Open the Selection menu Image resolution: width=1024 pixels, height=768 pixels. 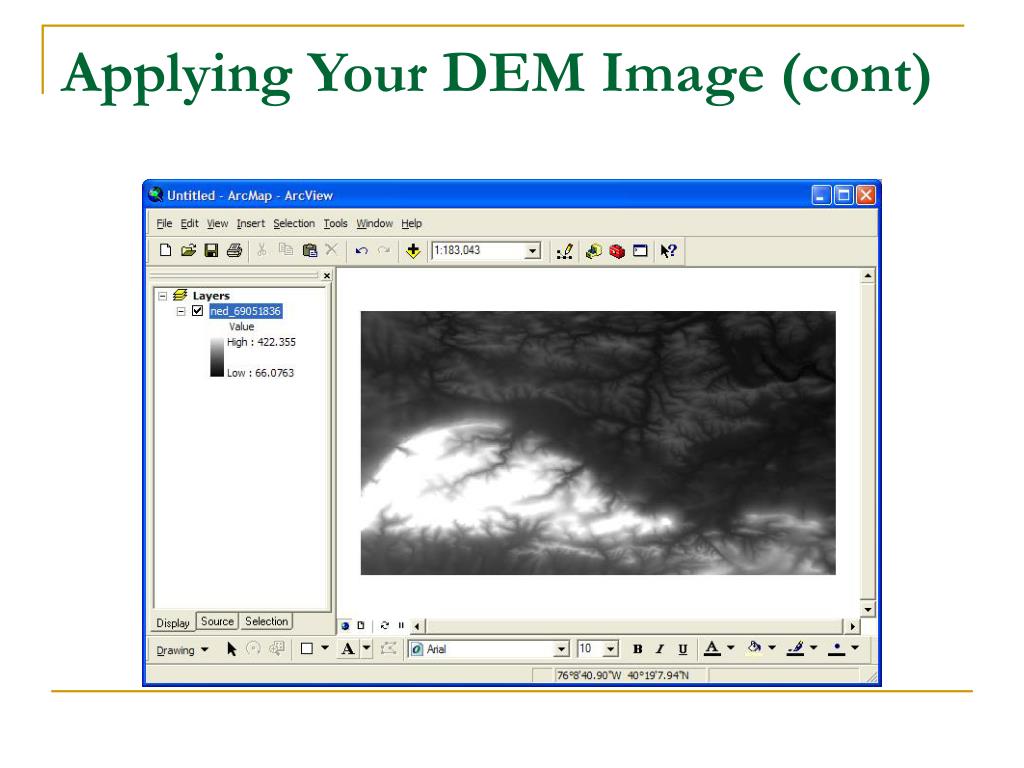[x=294, y=223]
